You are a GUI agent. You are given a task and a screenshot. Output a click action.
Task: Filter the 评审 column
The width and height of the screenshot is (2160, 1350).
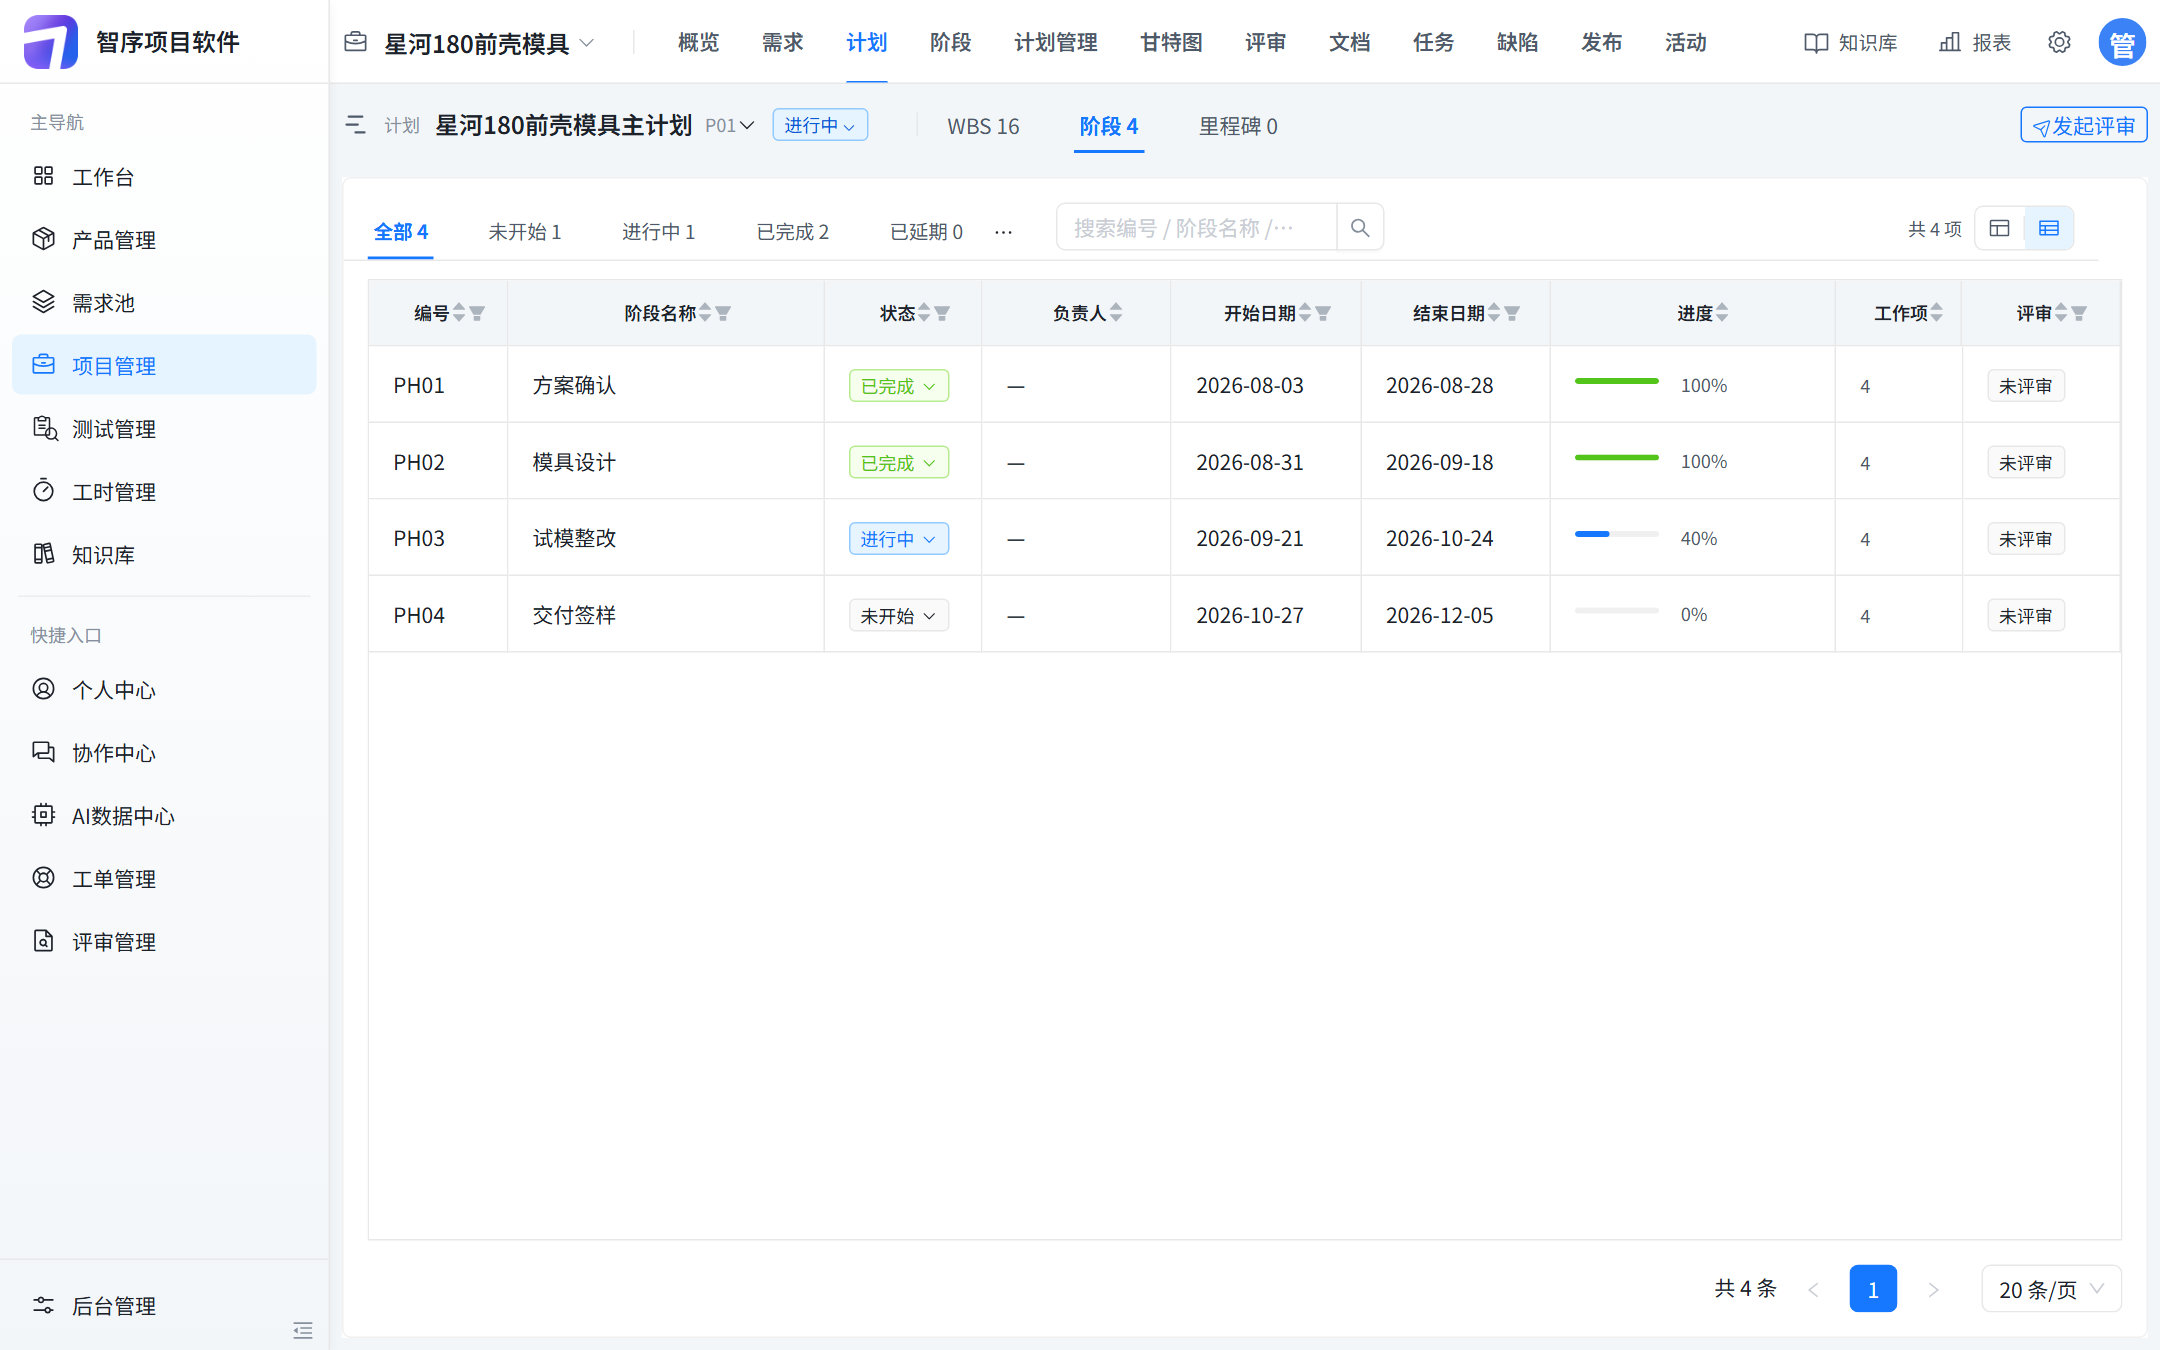2079,313
